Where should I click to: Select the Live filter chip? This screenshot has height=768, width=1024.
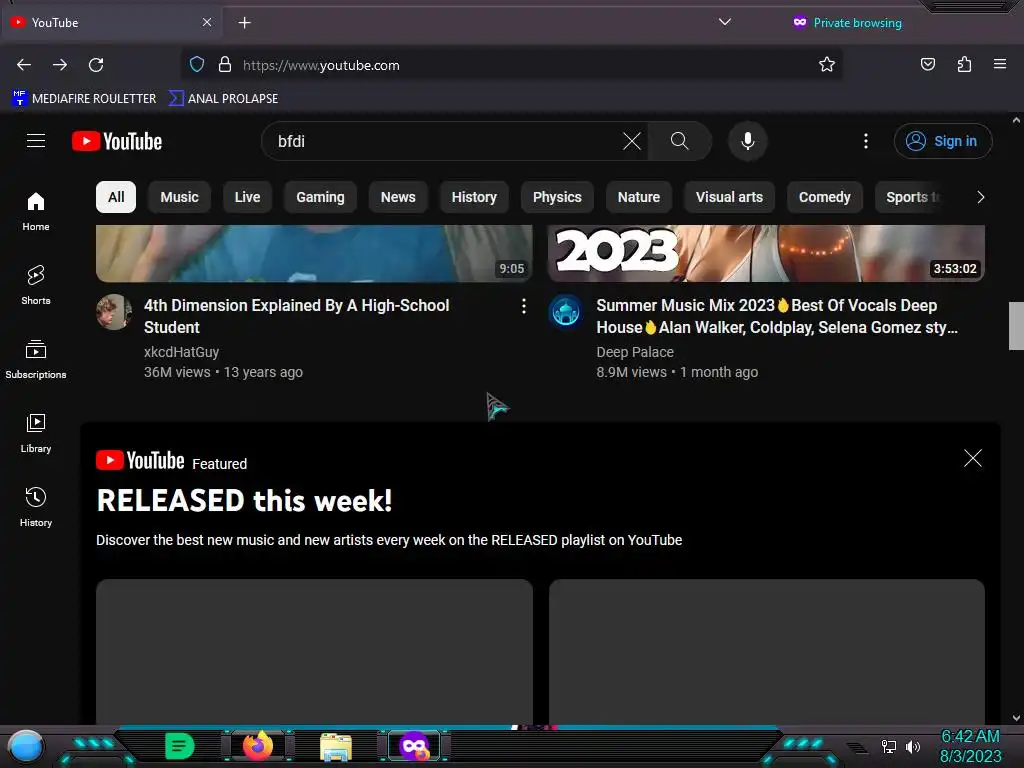click(x=247, y=197)
